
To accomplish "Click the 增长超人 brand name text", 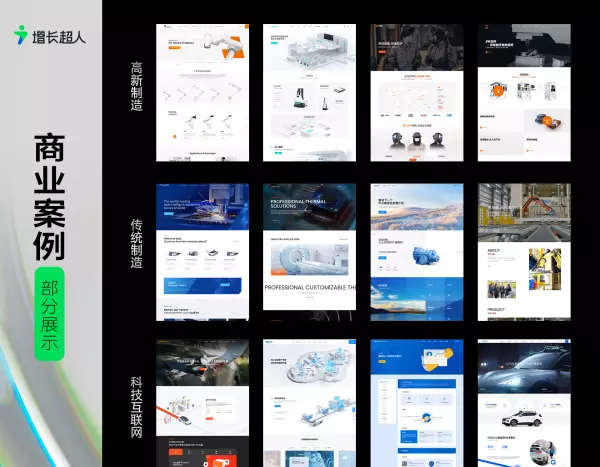I will [59, 38].
